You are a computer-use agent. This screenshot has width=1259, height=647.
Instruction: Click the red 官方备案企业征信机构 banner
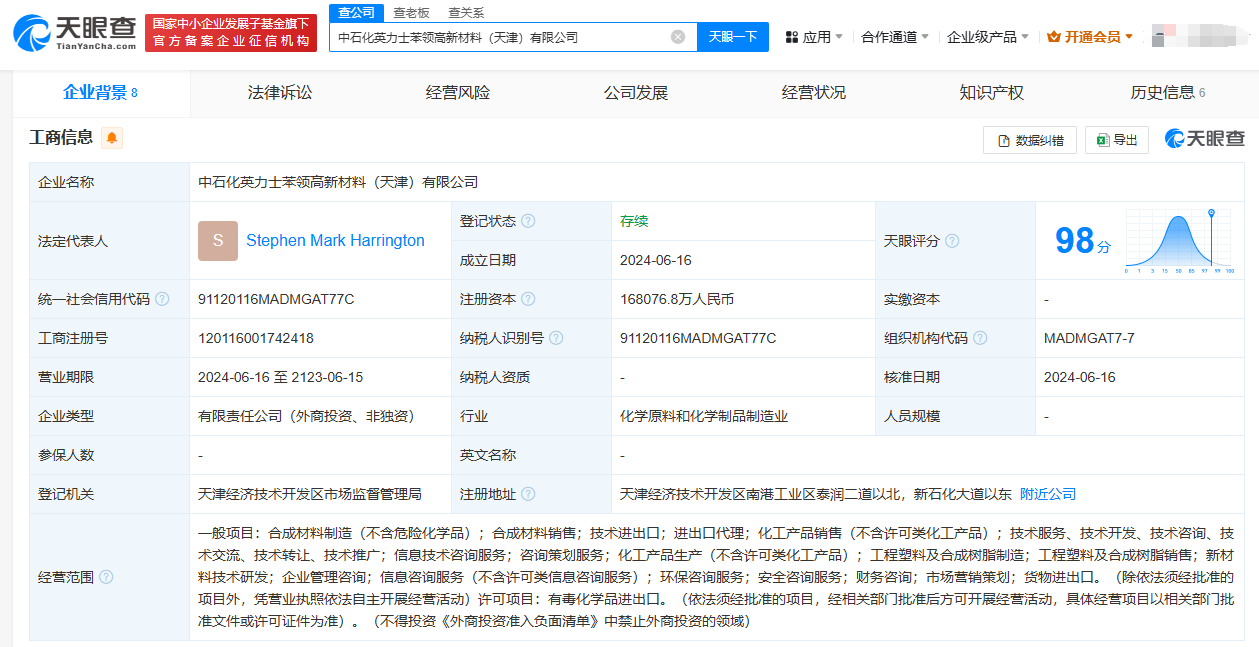pyautogui.click(x=231, y=33)
